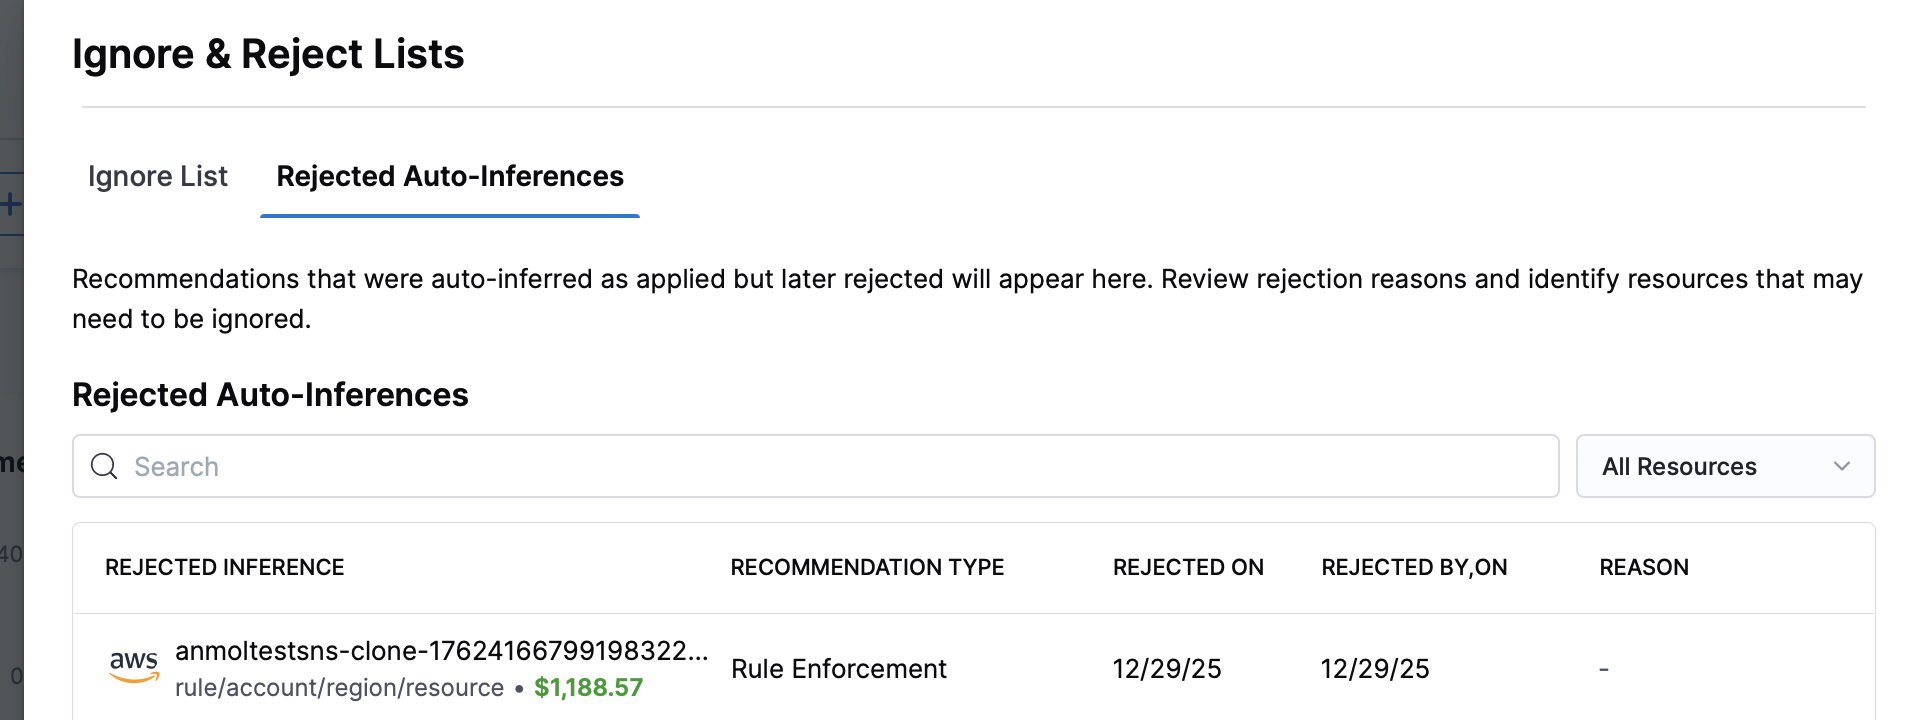Screen dimensions: 1914x720
Task: Click the Reason column header
Action: 1643,568
